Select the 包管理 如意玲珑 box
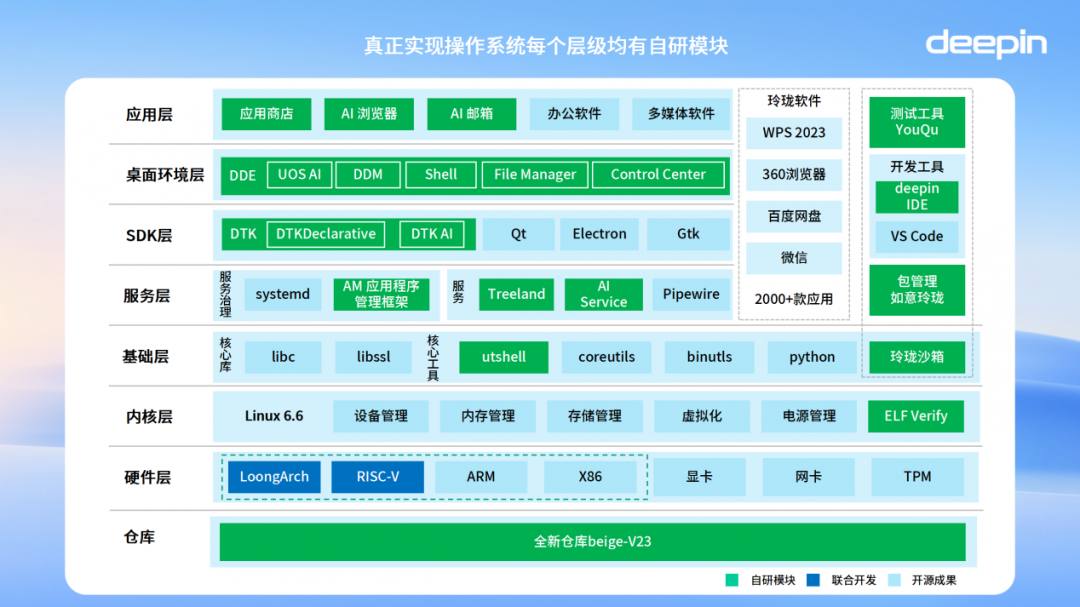The height and width of the screenshot is (607, 1080). (x=917, y=290)
